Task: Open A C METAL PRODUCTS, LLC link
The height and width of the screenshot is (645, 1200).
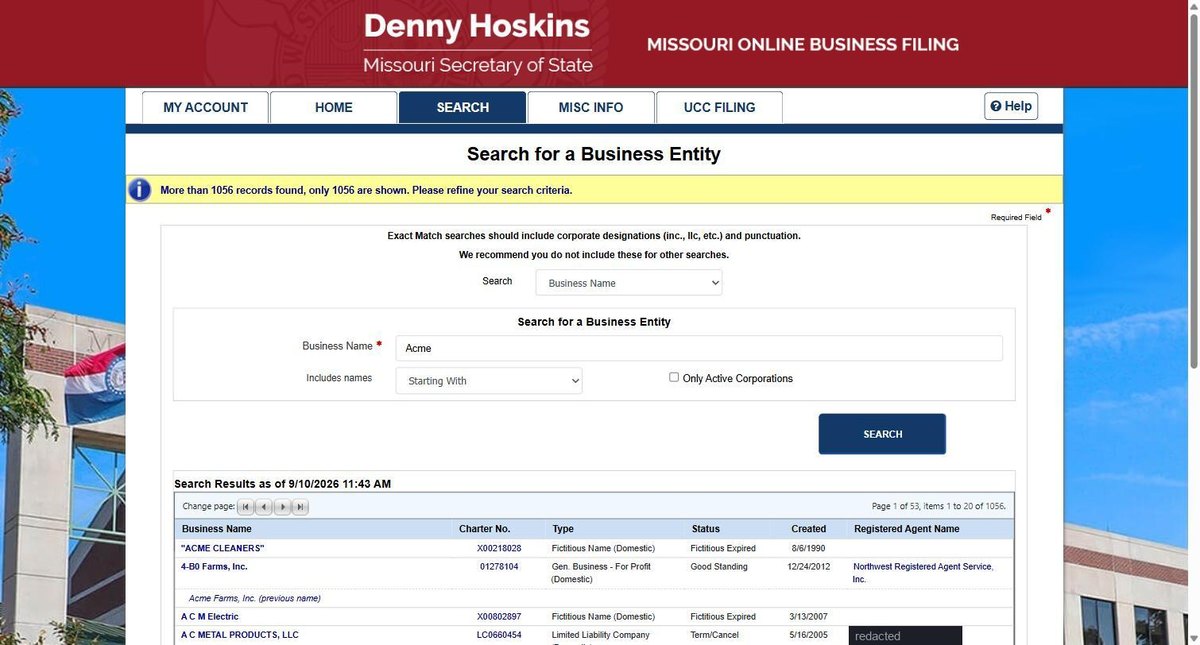Action: pyautogui.click(x=240, y=635)
